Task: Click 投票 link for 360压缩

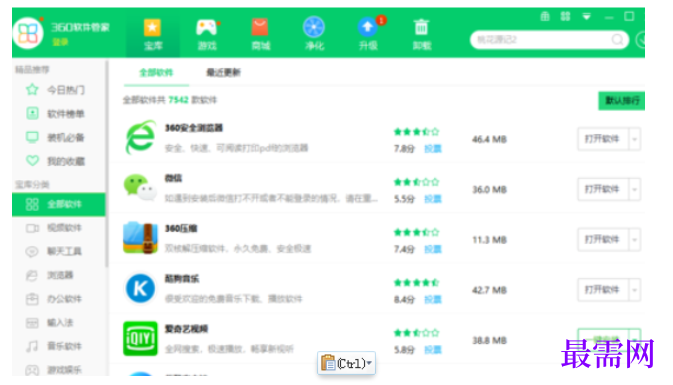Action: (x=433, y=249)
